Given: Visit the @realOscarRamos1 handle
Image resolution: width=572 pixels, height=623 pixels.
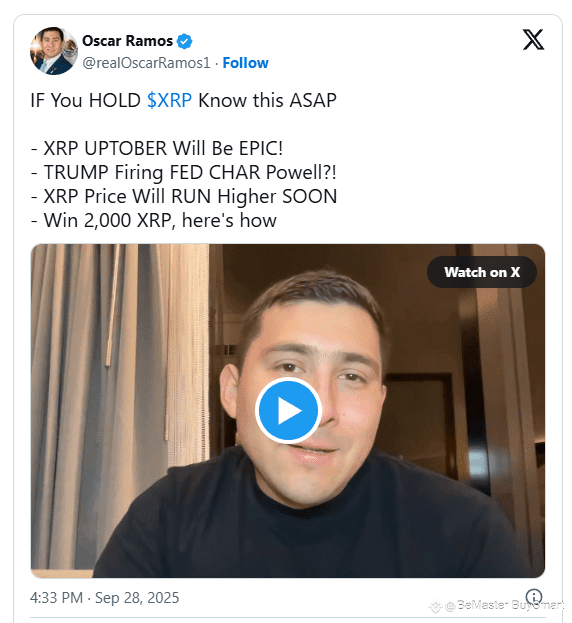Looking at the screenshot, I should [146, 63].
